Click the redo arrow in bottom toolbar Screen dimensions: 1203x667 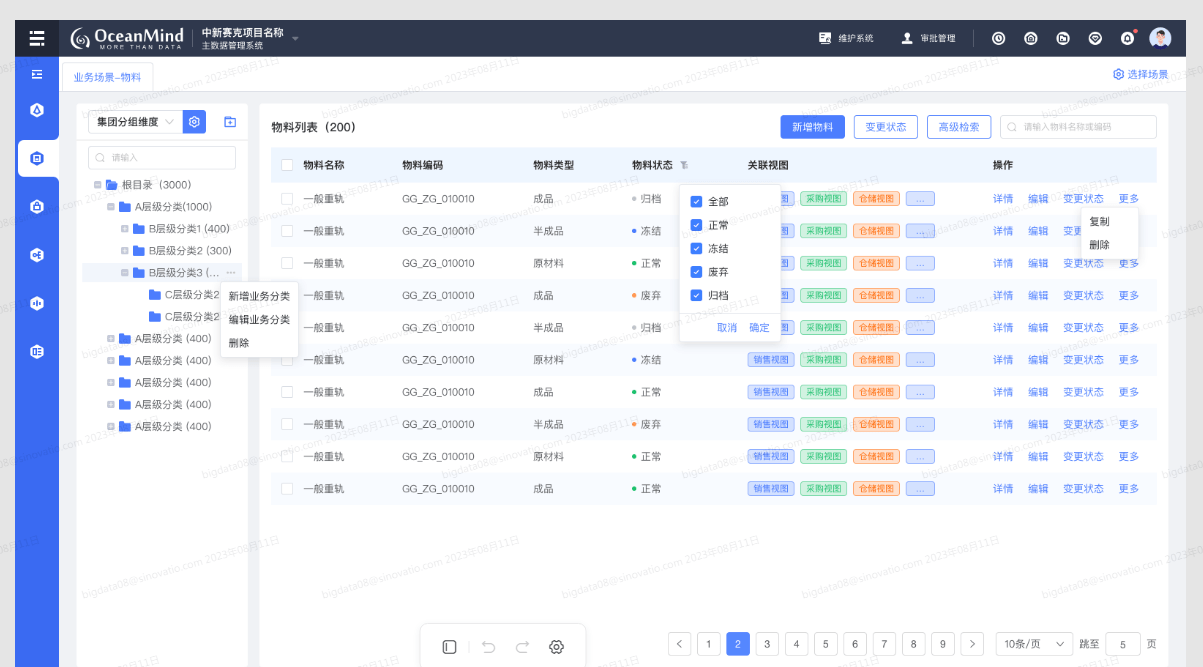[x=522, y=647]
